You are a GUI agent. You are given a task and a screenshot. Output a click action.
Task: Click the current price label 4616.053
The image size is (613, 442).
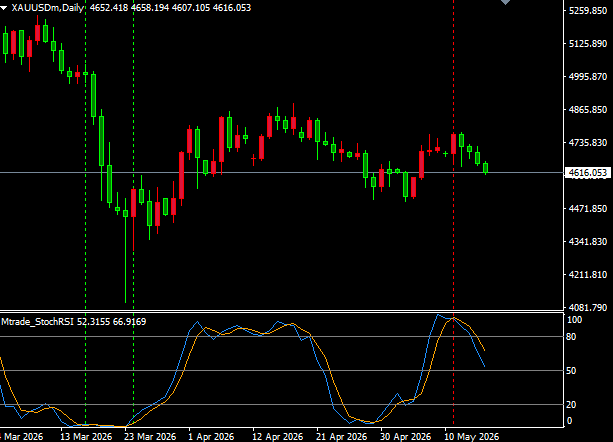pos(588,173)
